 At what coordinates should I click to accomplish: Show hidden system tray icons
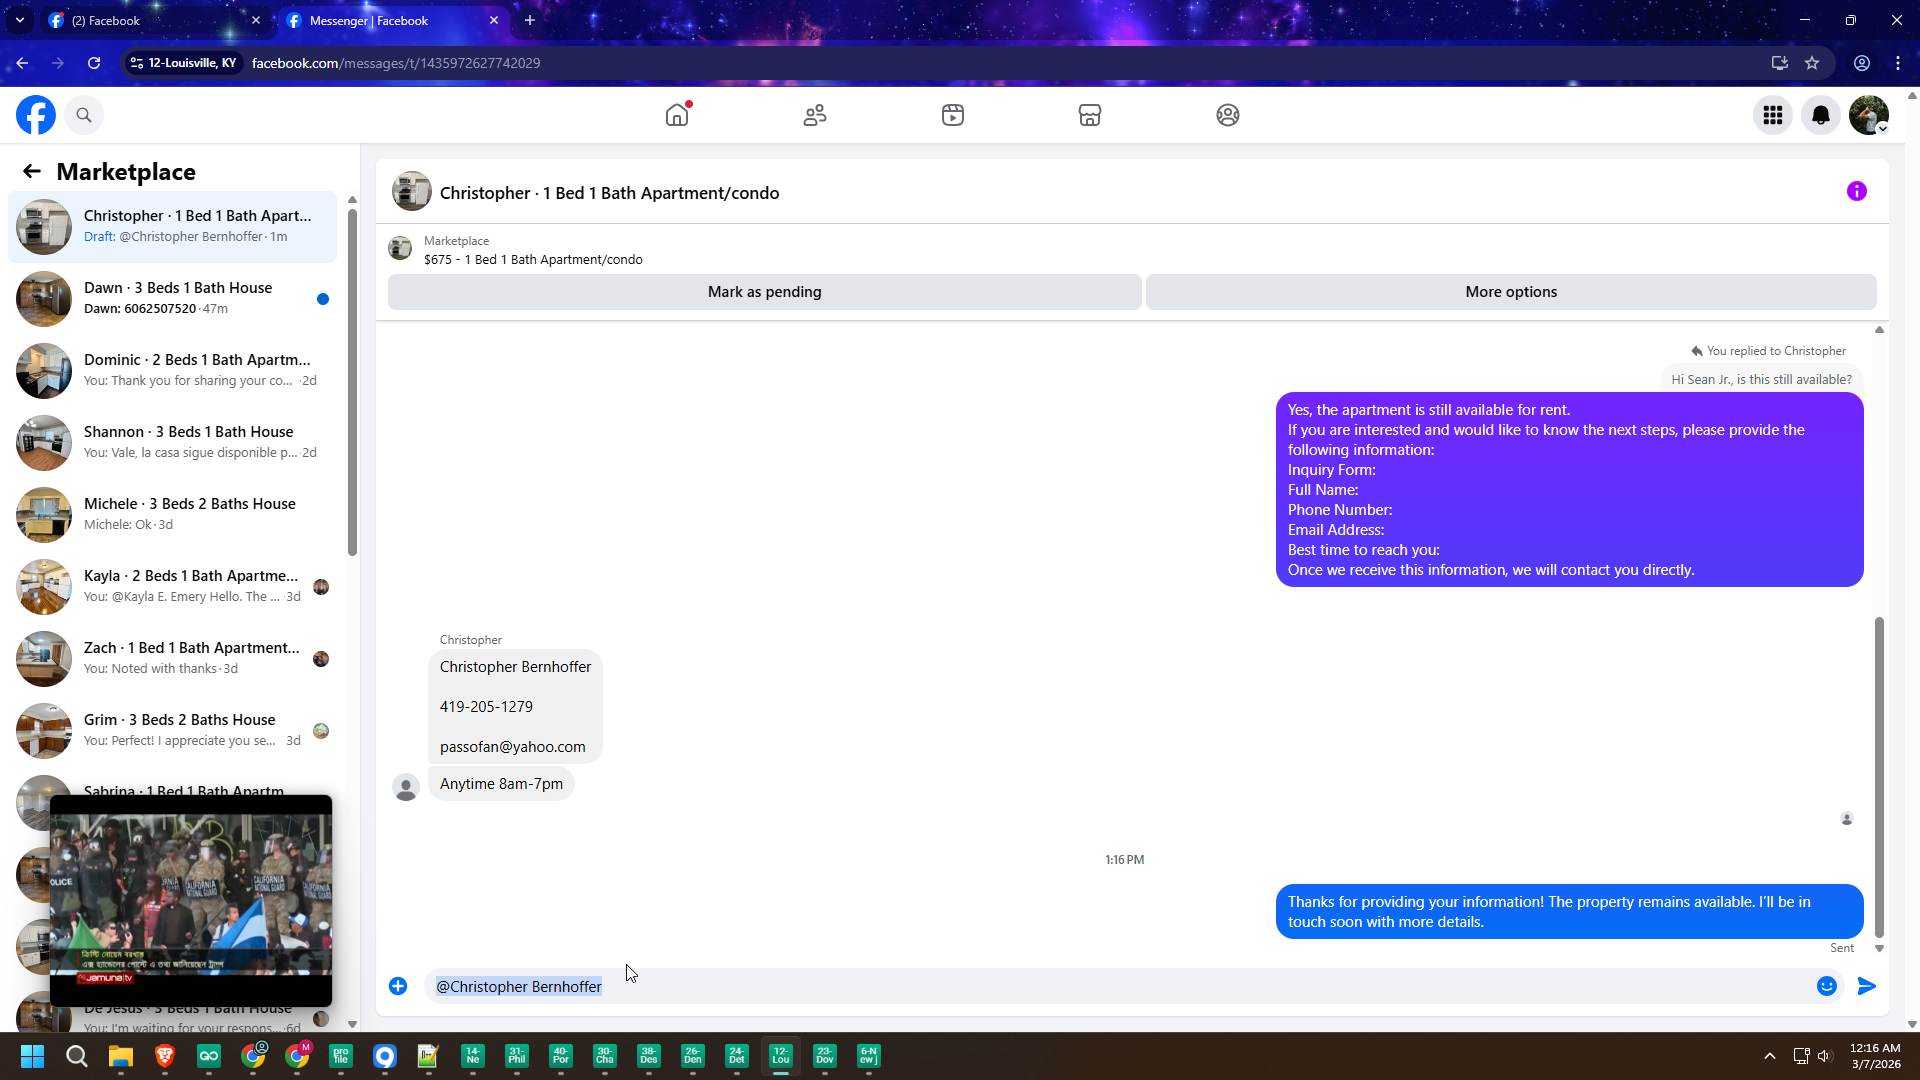[1769, 1056]
